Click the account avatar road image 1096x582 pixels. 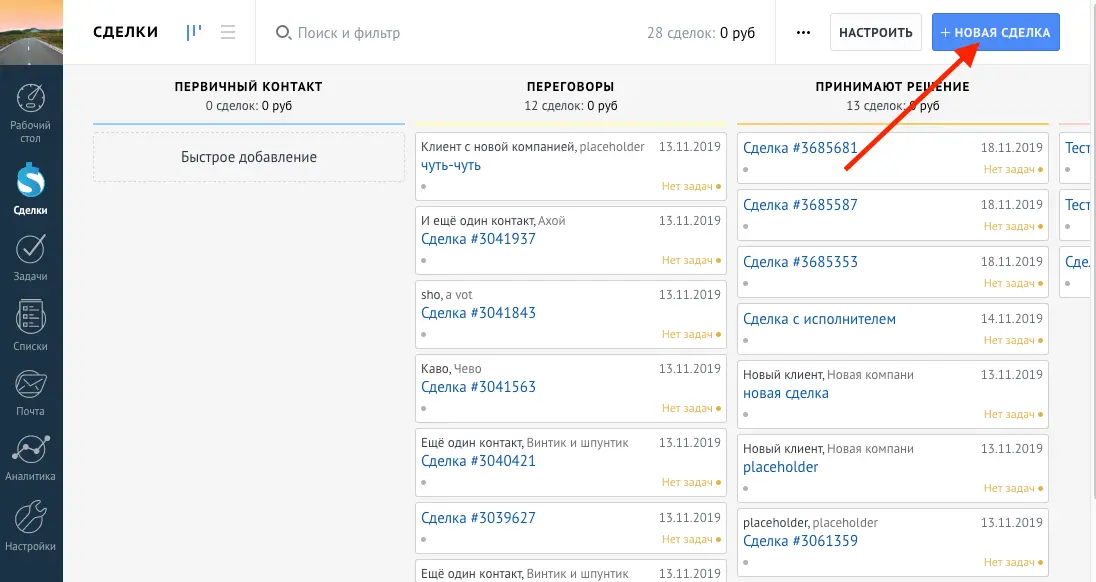click(31, 32)
